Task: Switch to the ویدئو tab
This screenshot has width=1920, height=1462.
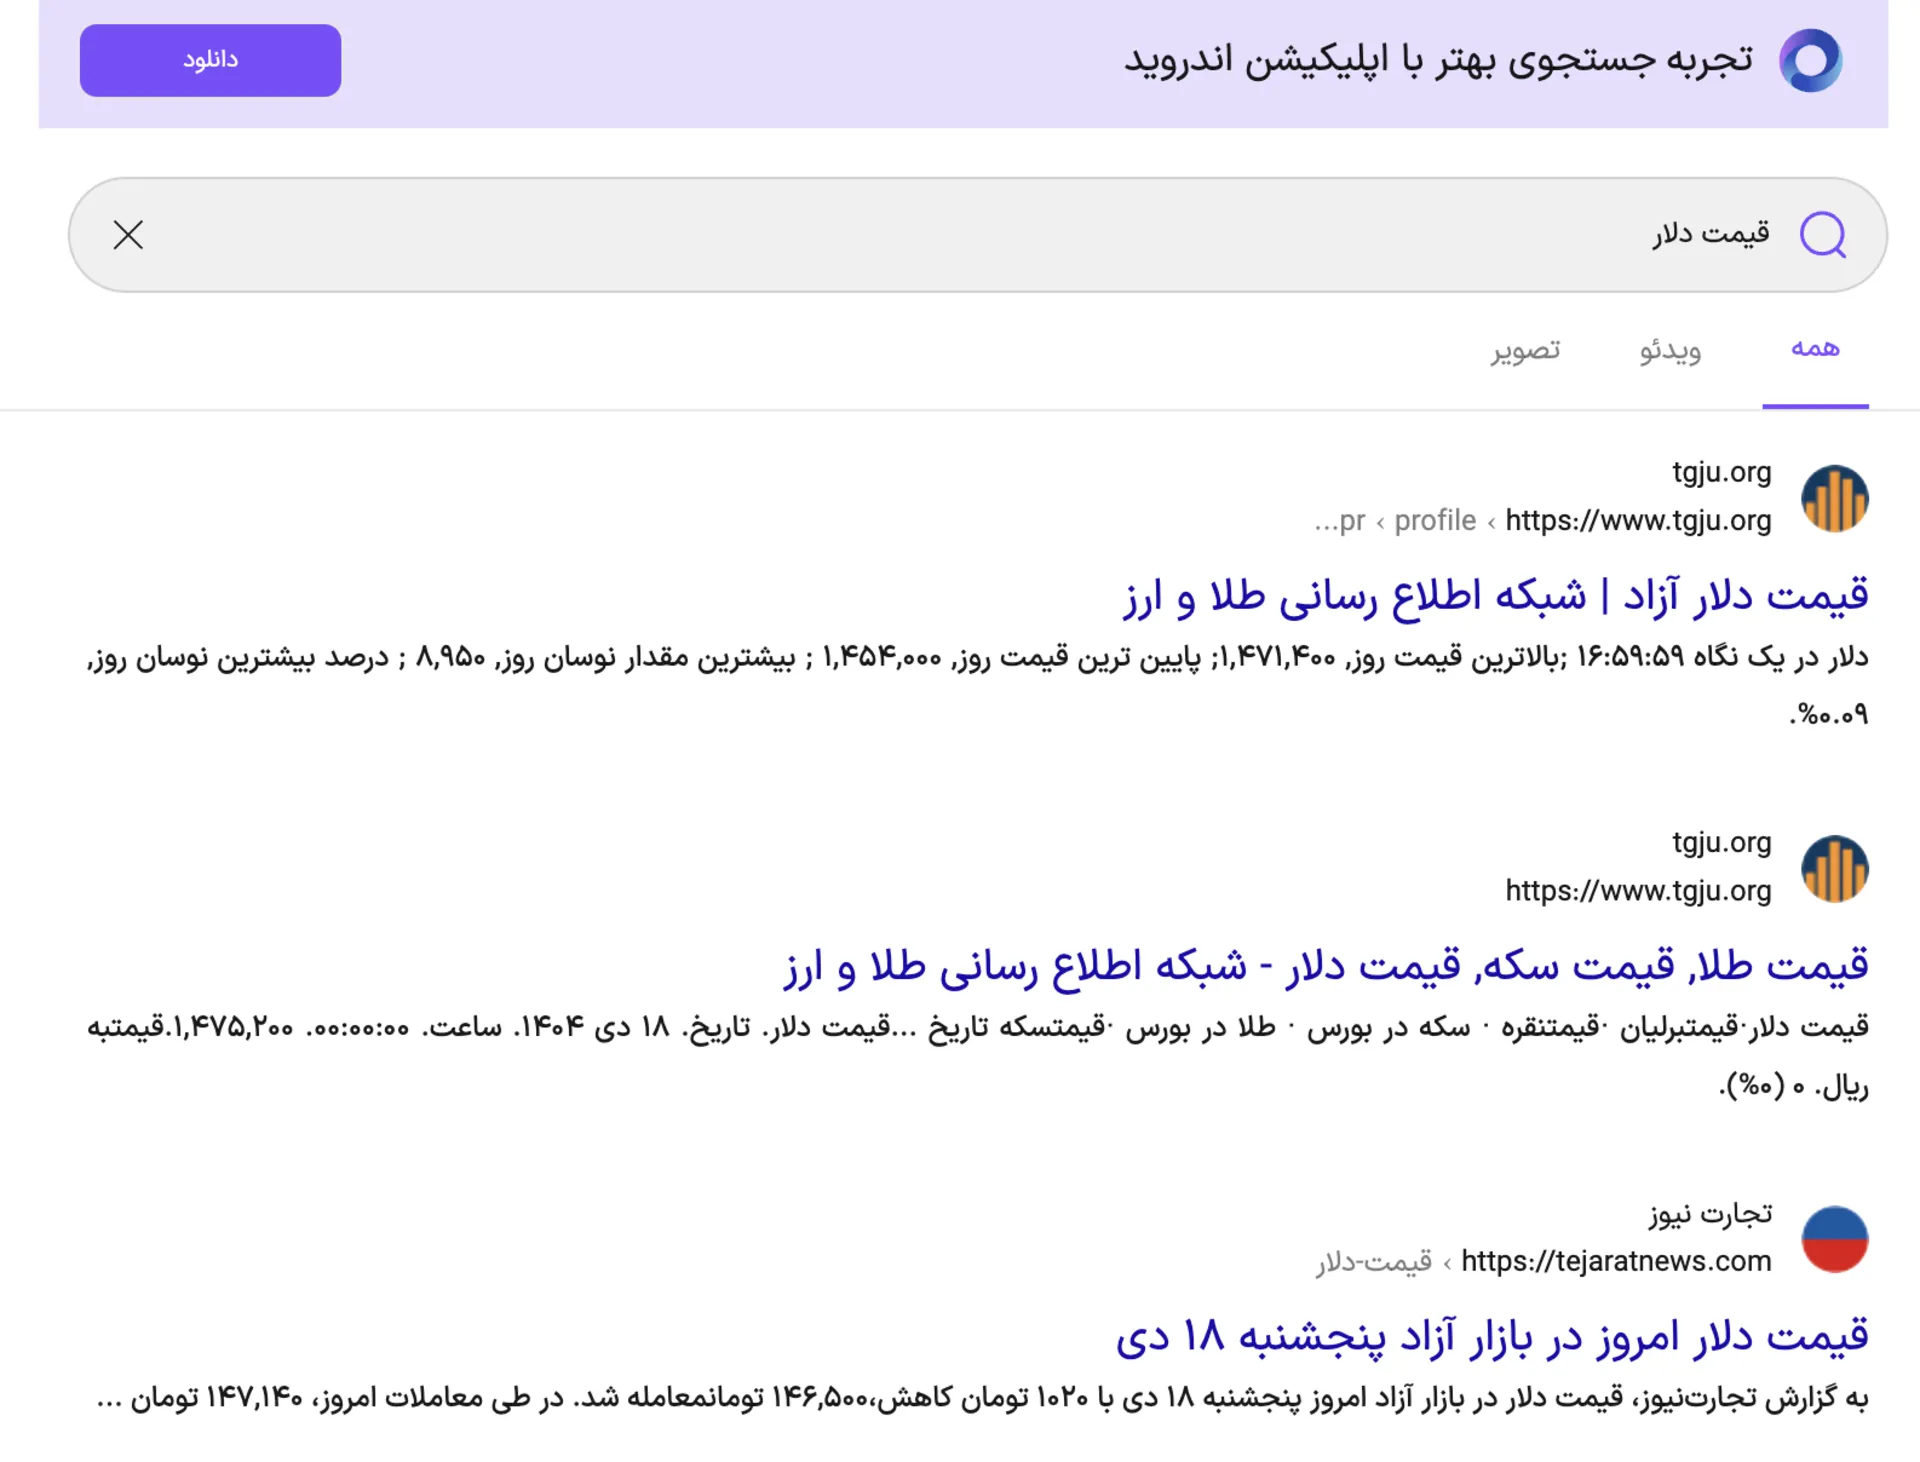Action: (1668, 350)
